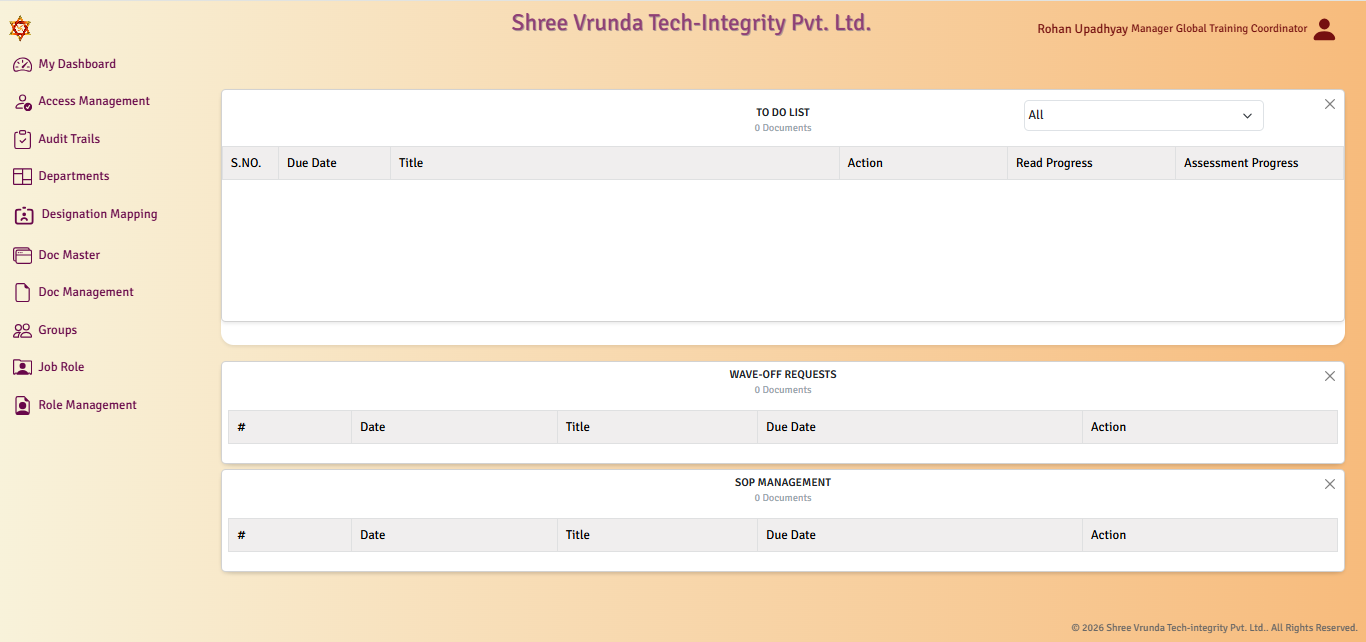1366x642 pixels.
Task: Click the Groups people icon
Action: pos(22,331)
